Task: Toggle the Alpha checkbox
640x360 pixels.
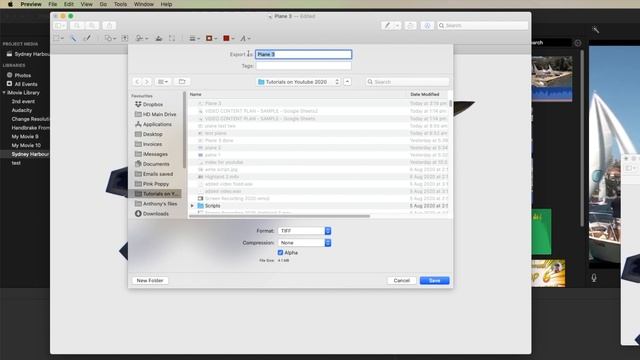Action: click(280, 253)
